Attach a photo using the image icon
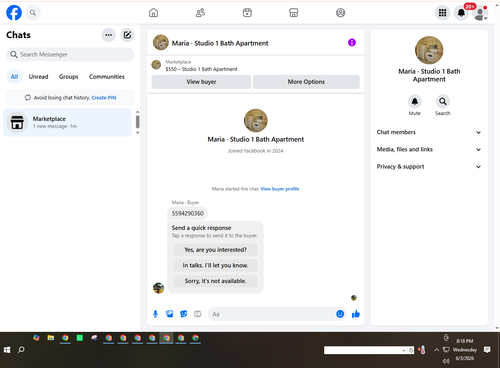This screenshot has width=500, height=368. (170, 314)
